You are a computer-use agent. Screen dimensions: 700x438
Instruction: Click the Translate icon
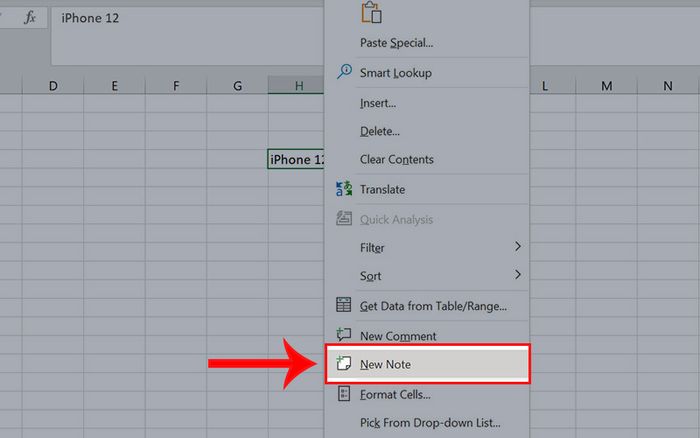tap(344, 189)
